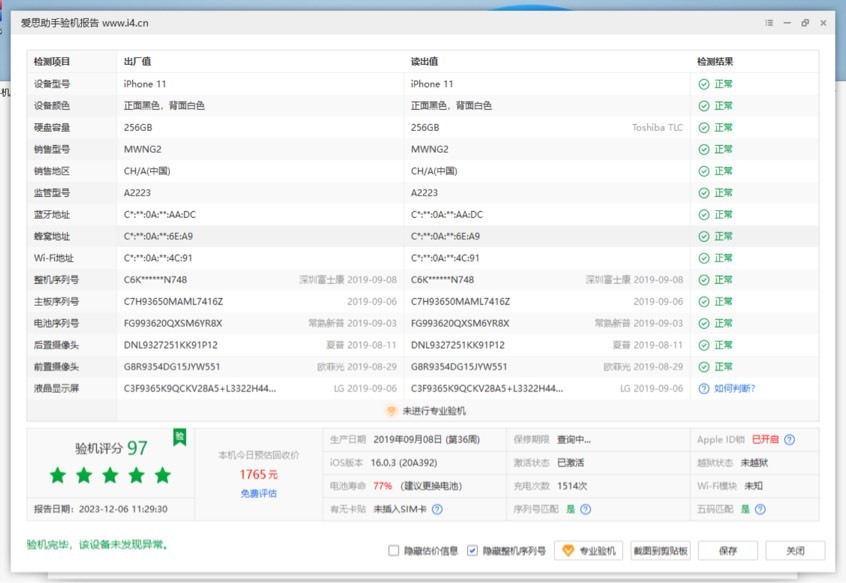Click the 专业验机 button
The image size is (846, 583).
pyautogui.click(x=588, y=551)
